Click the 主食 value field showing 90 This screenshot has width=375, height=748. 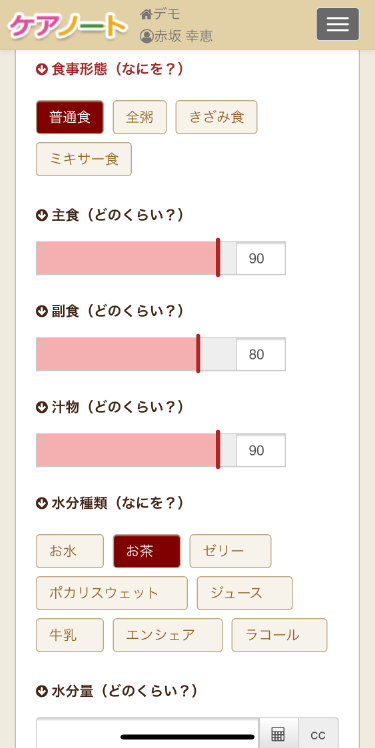(x=261, y=258)
